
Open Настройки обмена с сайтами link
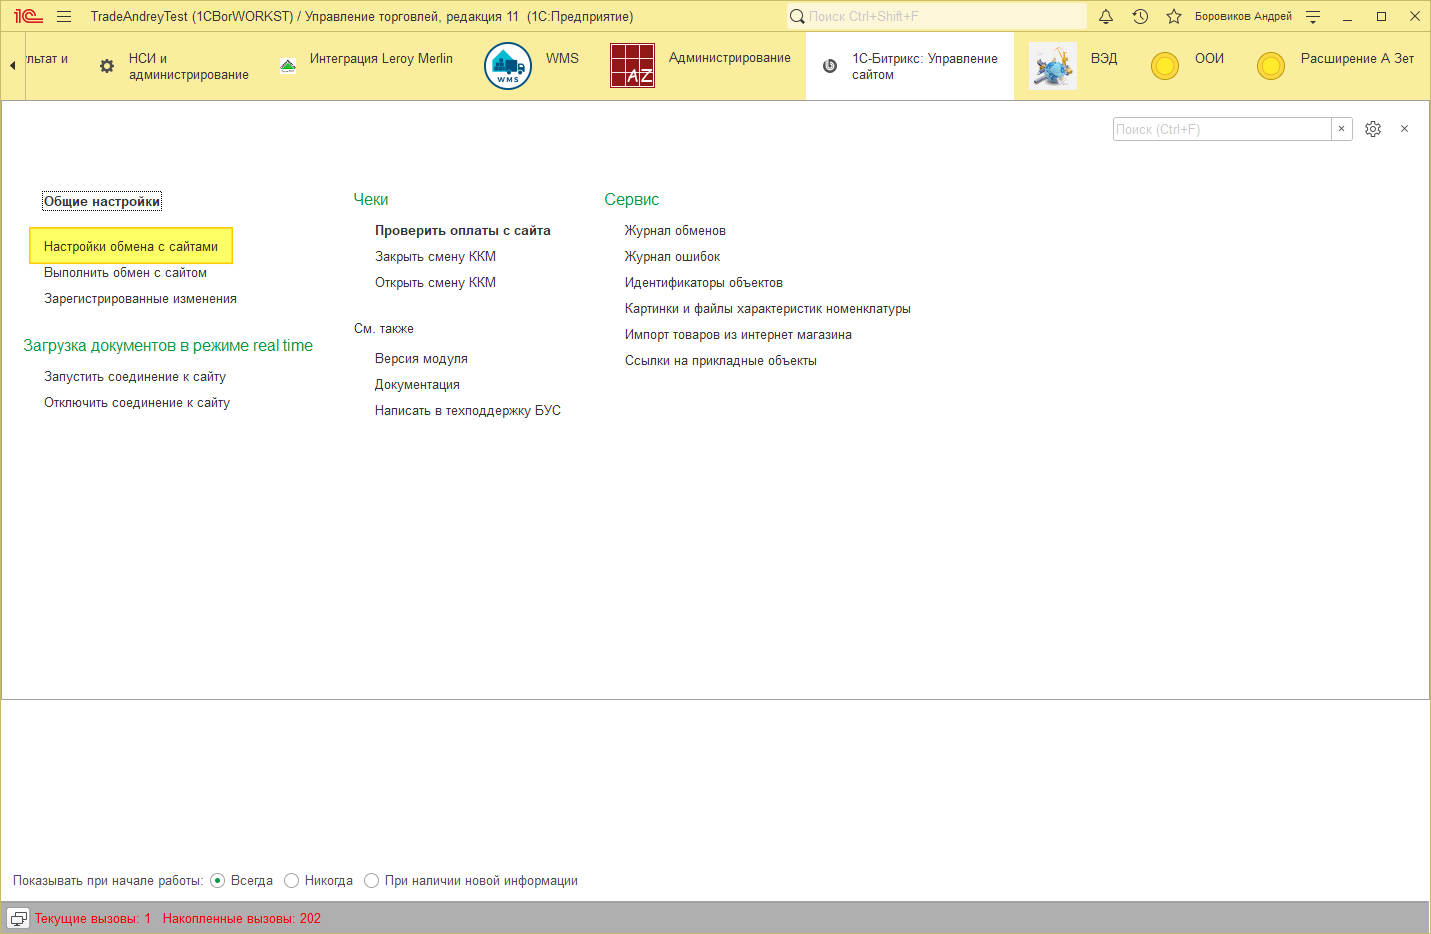131,246
